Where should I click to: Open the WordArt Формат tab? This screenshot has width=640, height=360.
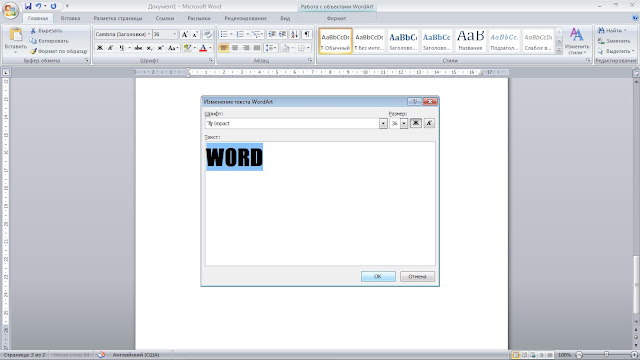point(336,18)
